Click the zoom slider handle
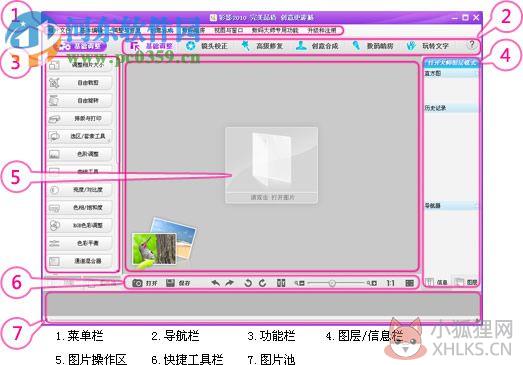The height and width of the screenshot is (365, 523). tap(332, 283)
